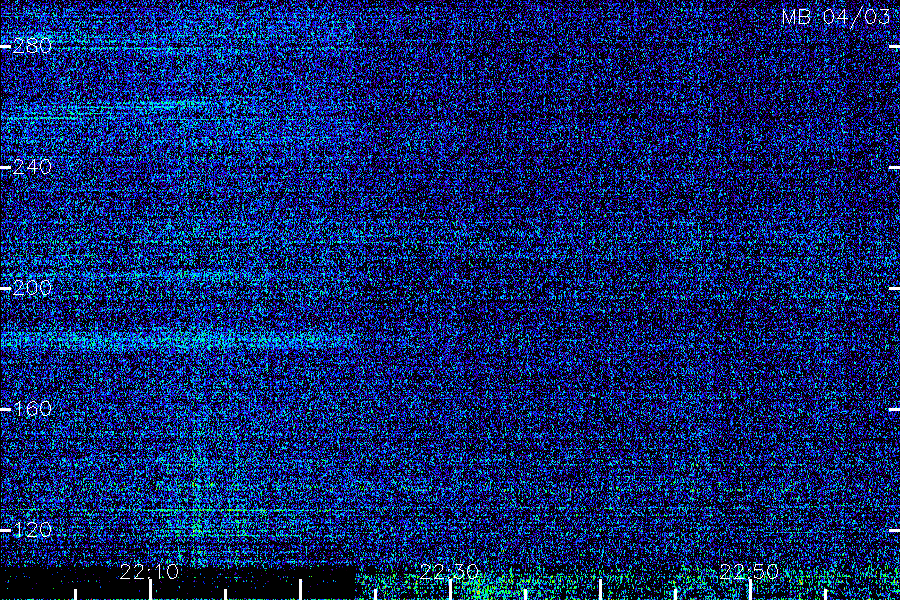The width and height of the screenshot is (900, 600).
Task: Click the 22:10 time label
Action: coord(150,572)
